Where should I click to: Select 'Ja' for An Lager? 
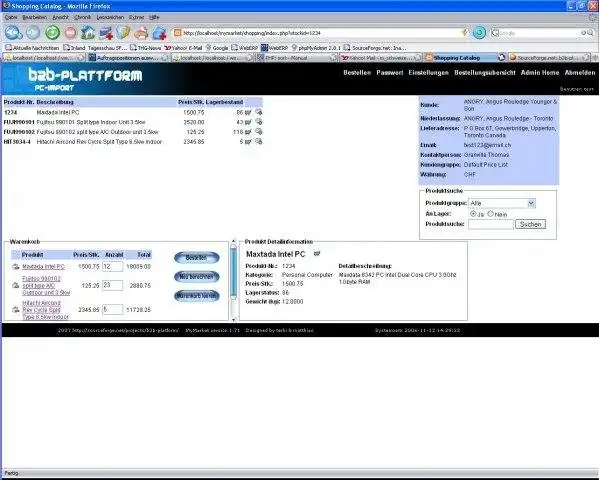point(473,214)
